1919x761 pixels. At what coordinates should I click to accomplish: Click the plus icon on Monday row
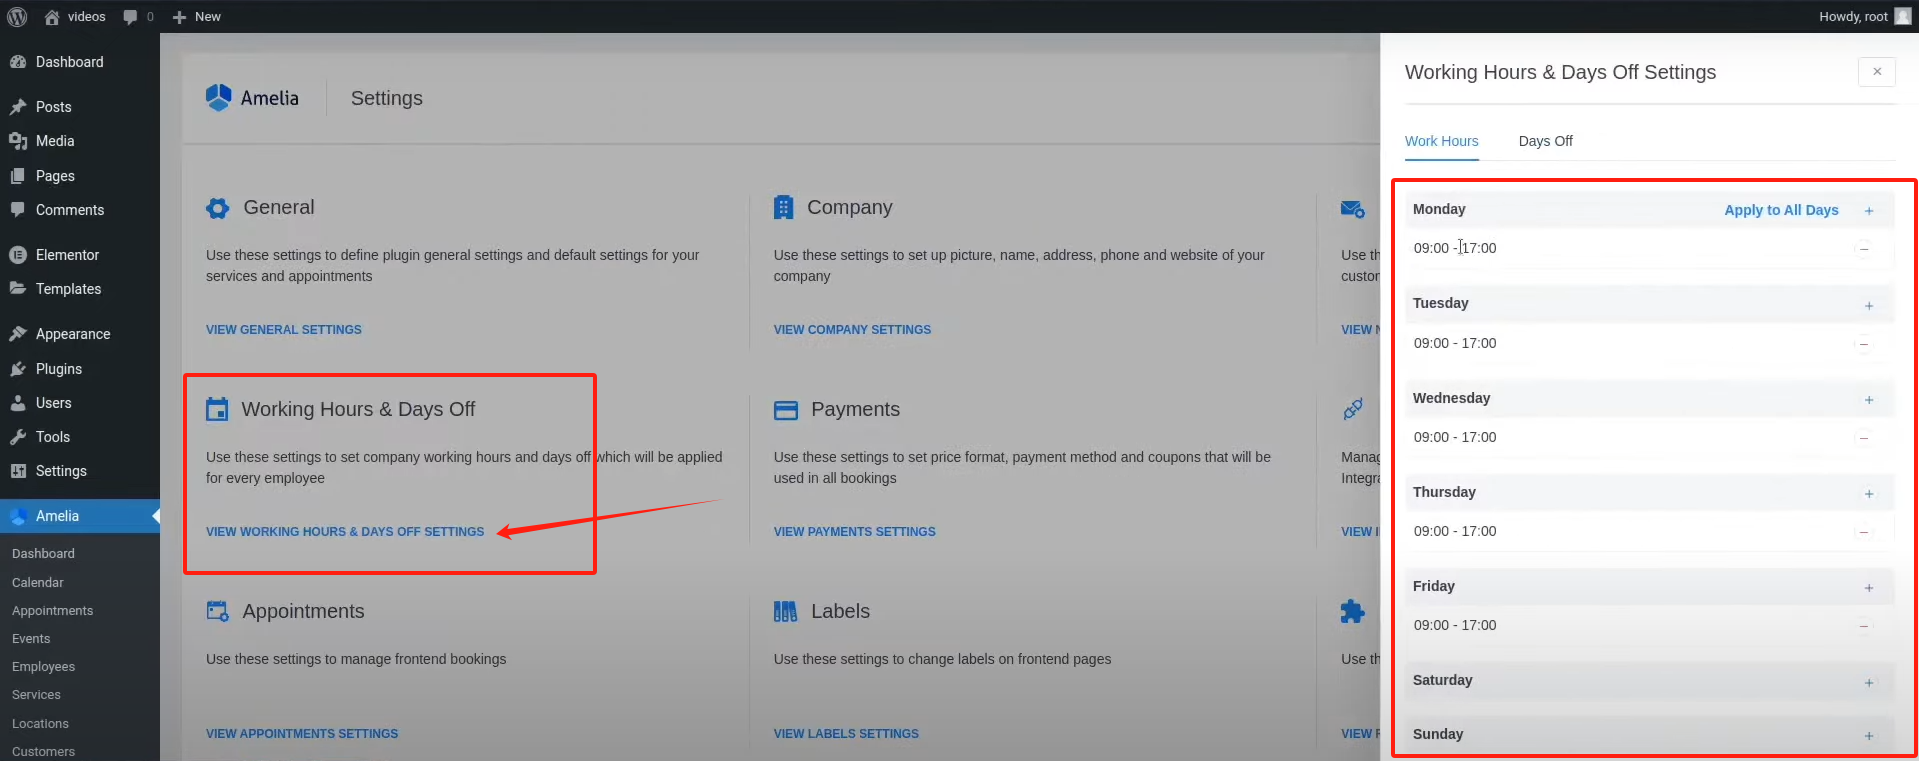click(x=1868, y=211)
